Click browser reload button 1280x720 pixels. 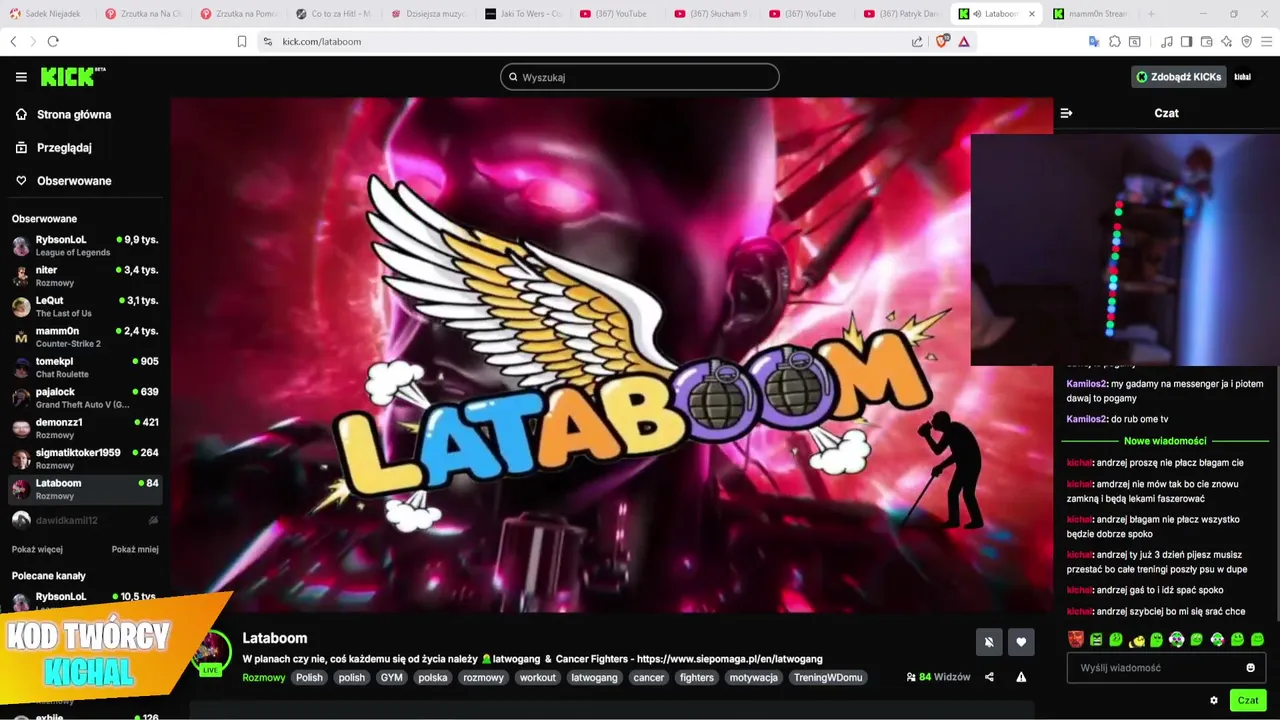point(53,41)
